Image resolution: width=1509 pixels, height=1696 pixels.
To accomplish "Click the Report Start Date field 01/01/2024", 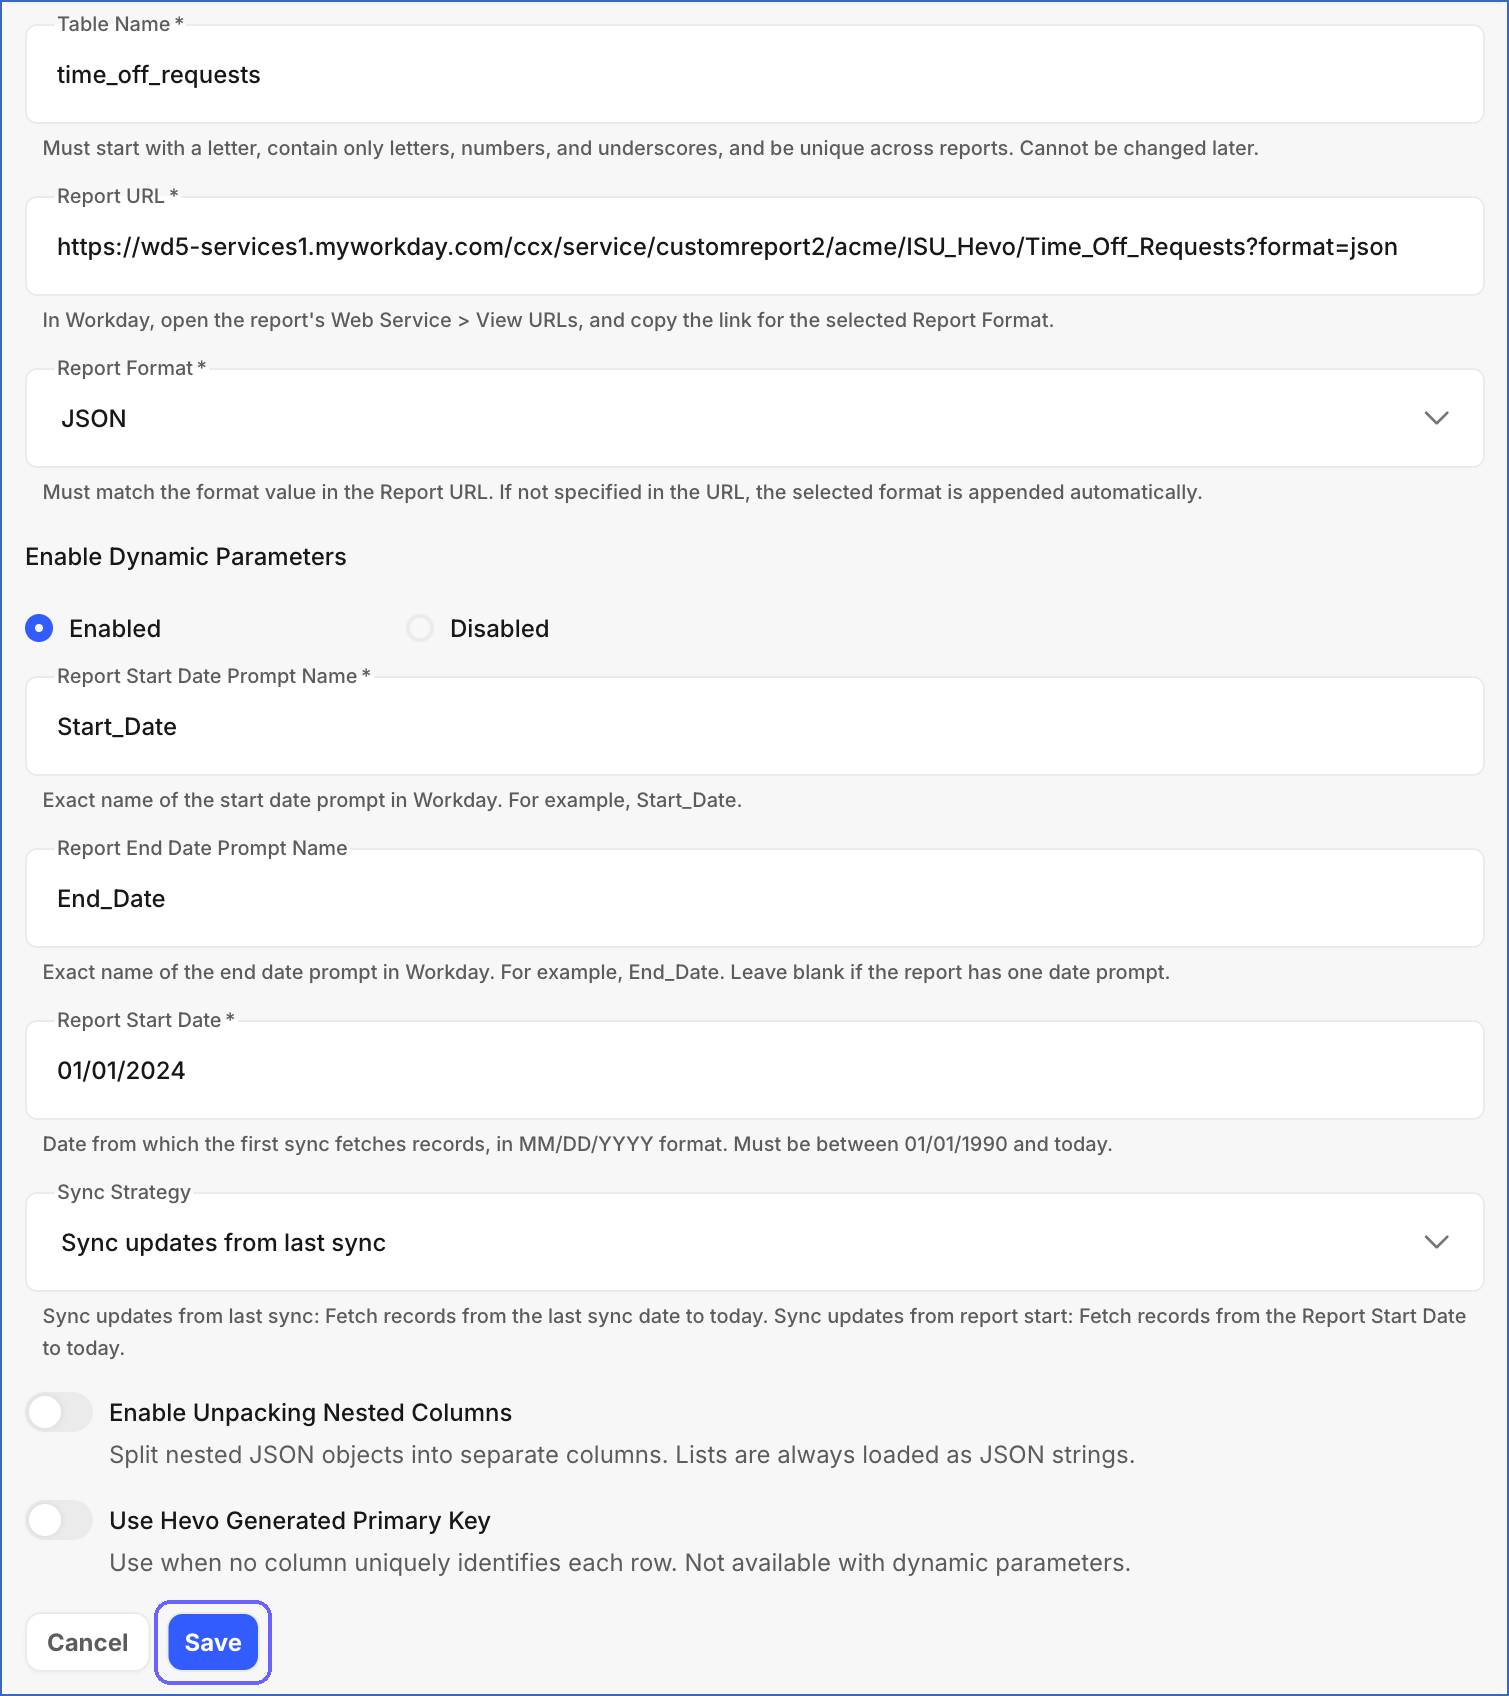I will 755,1070.
